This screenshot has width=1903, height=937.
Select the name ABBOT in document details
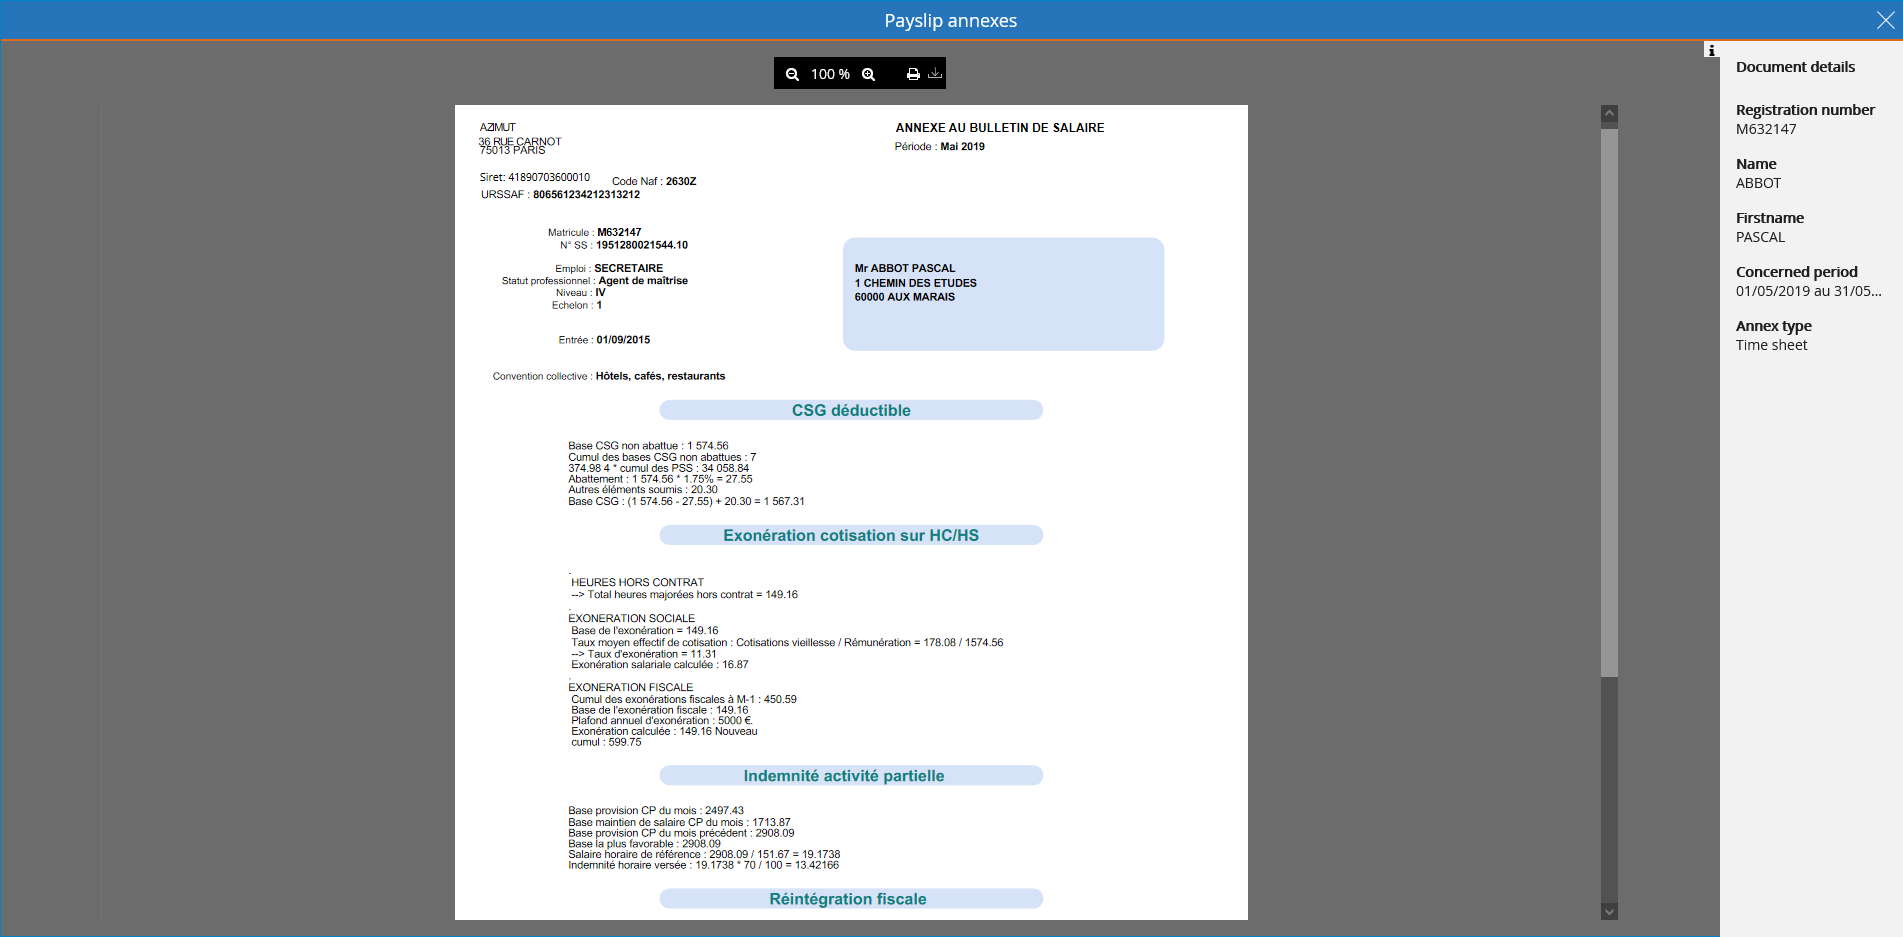coord(1759,183)
